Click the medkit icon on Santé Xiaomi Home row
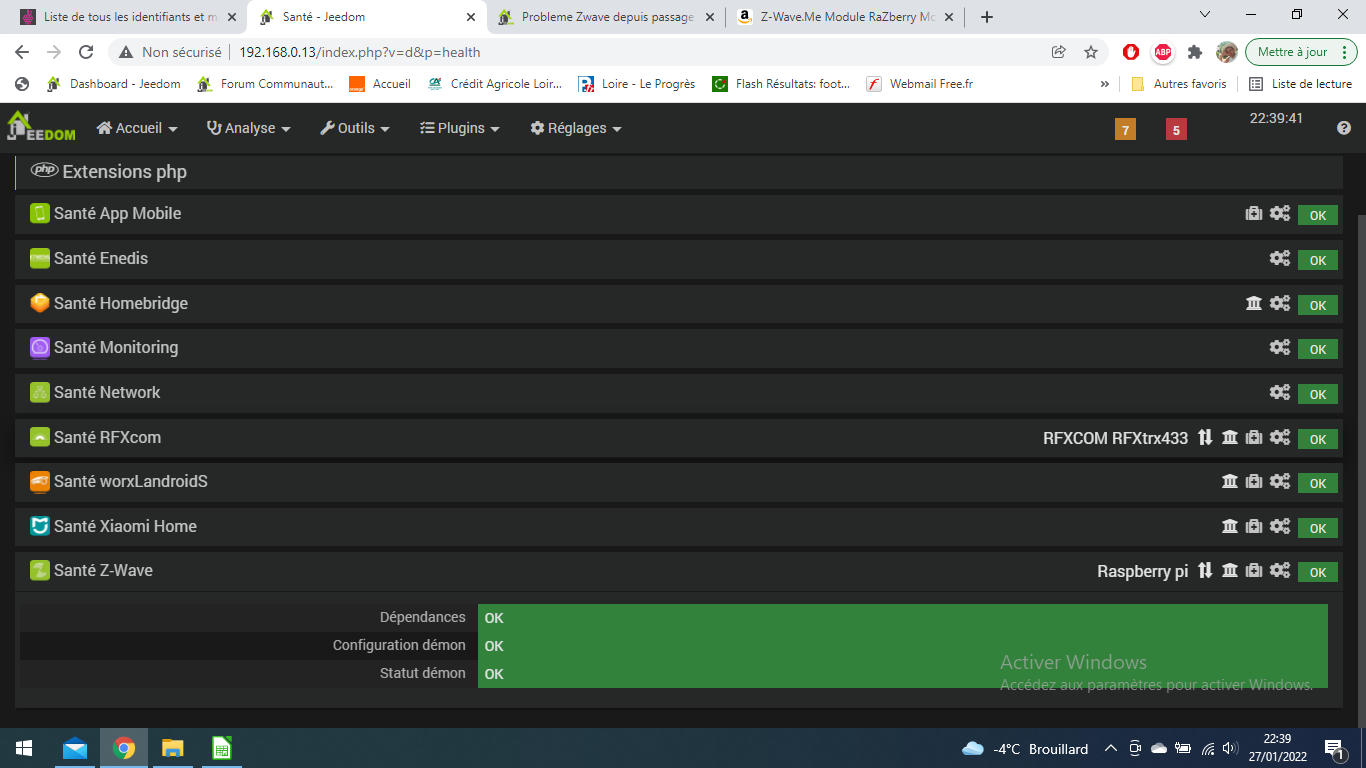 tap(1253, 526)
